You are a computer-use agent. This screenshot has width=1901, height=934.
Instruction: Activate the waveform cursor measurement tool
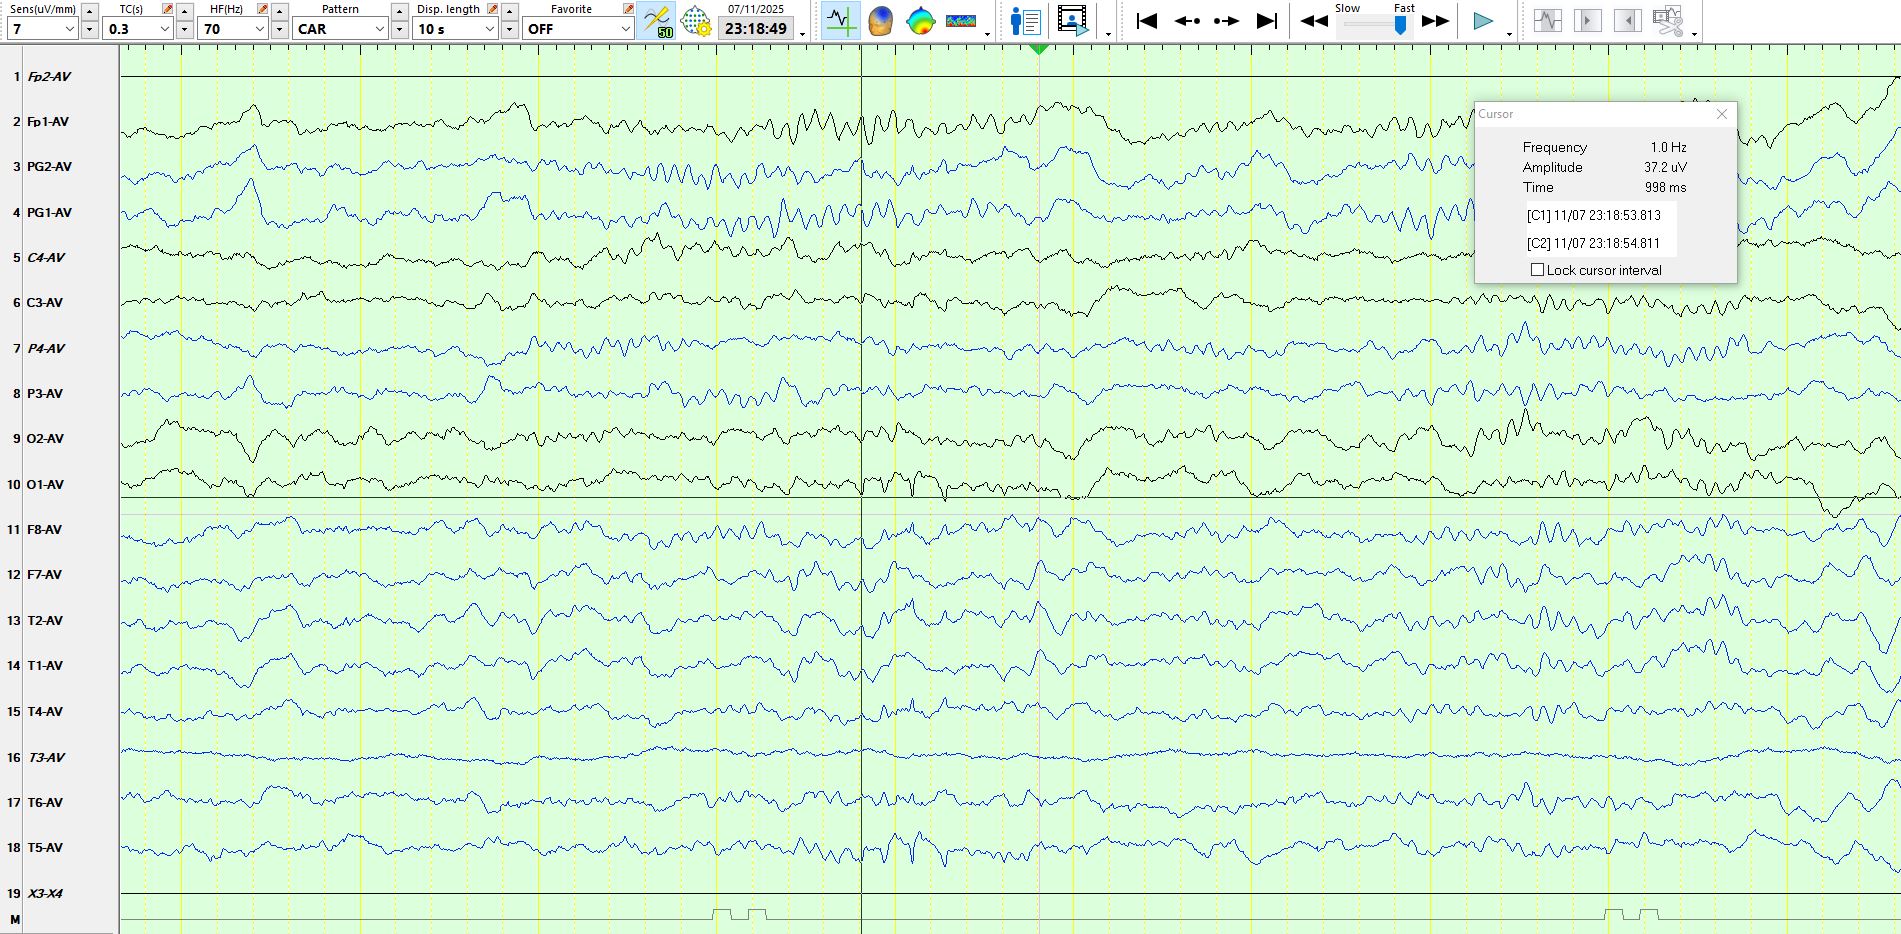(840, 21)
